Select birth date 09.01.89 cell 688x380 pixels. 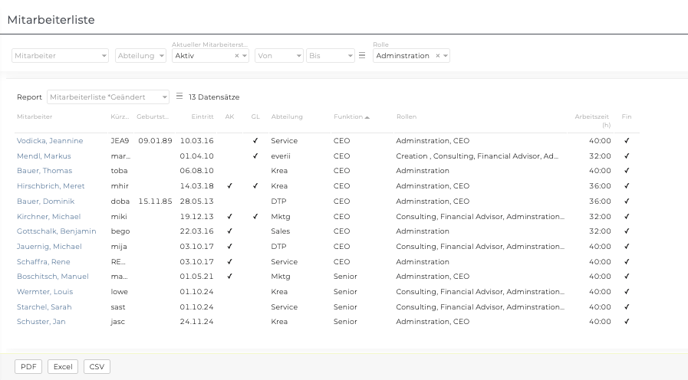click(155, 141)
